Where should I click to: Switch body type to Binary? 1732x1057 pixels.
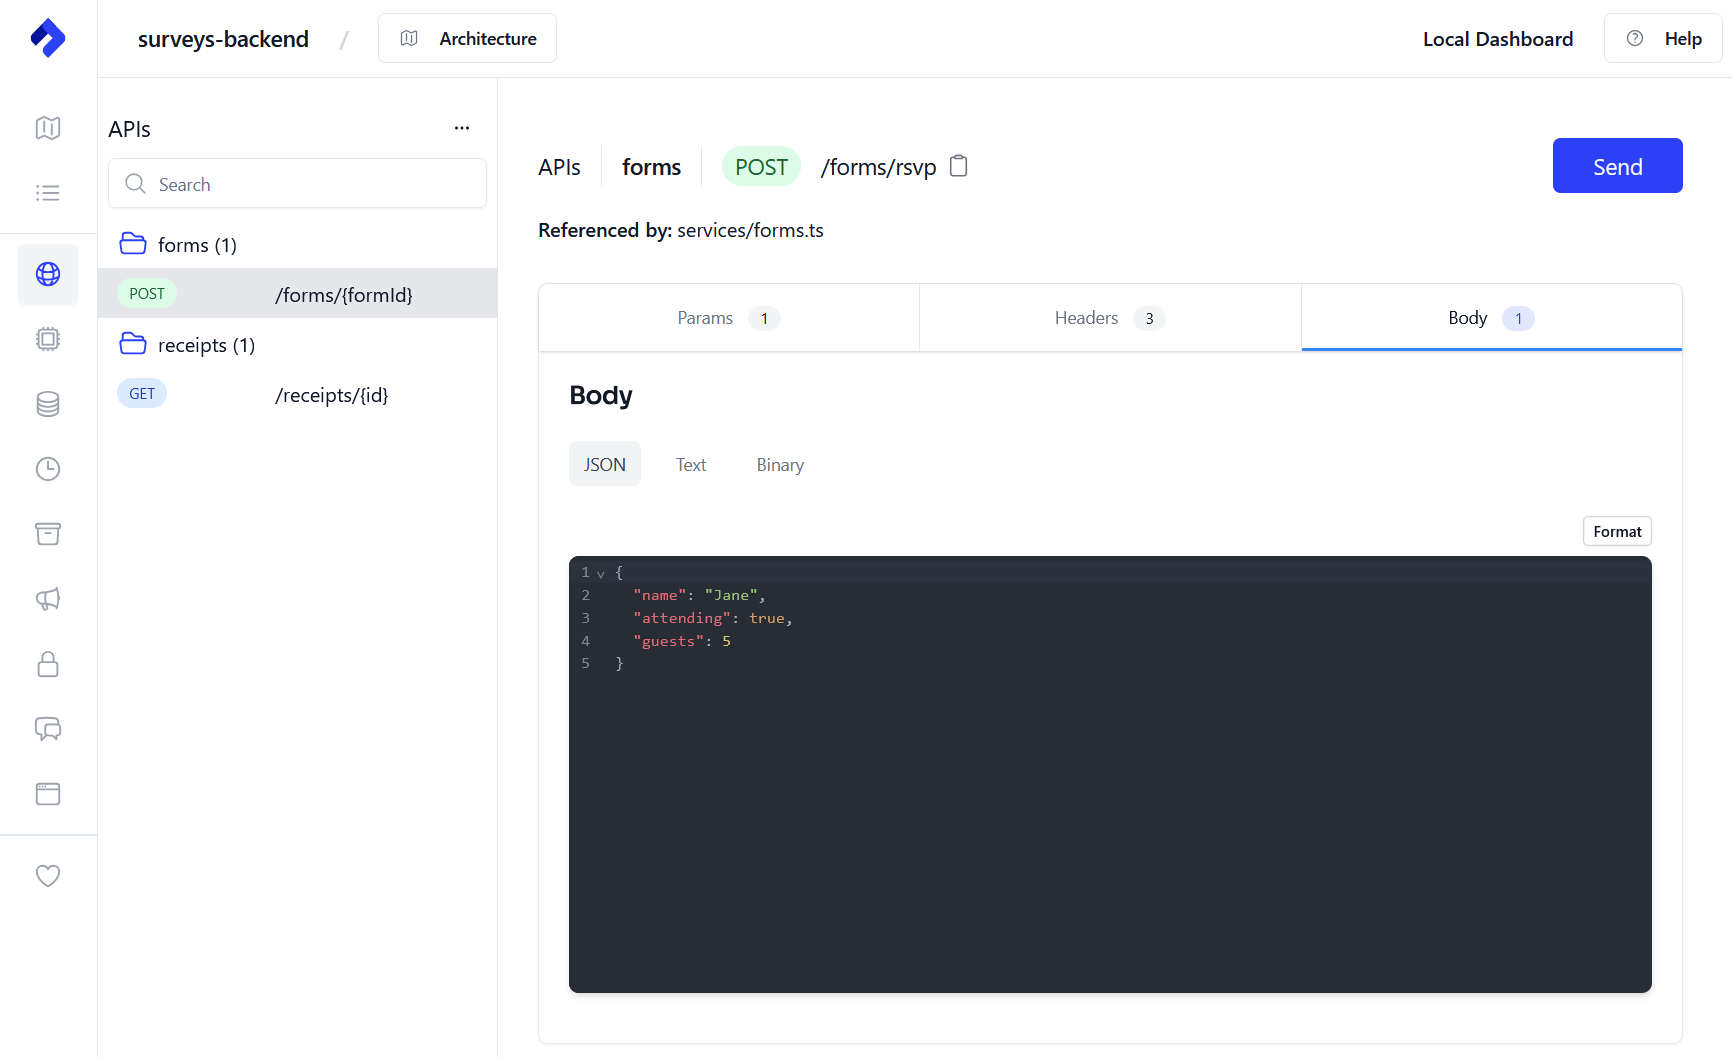pyautogui.click(x=780, y=464)
